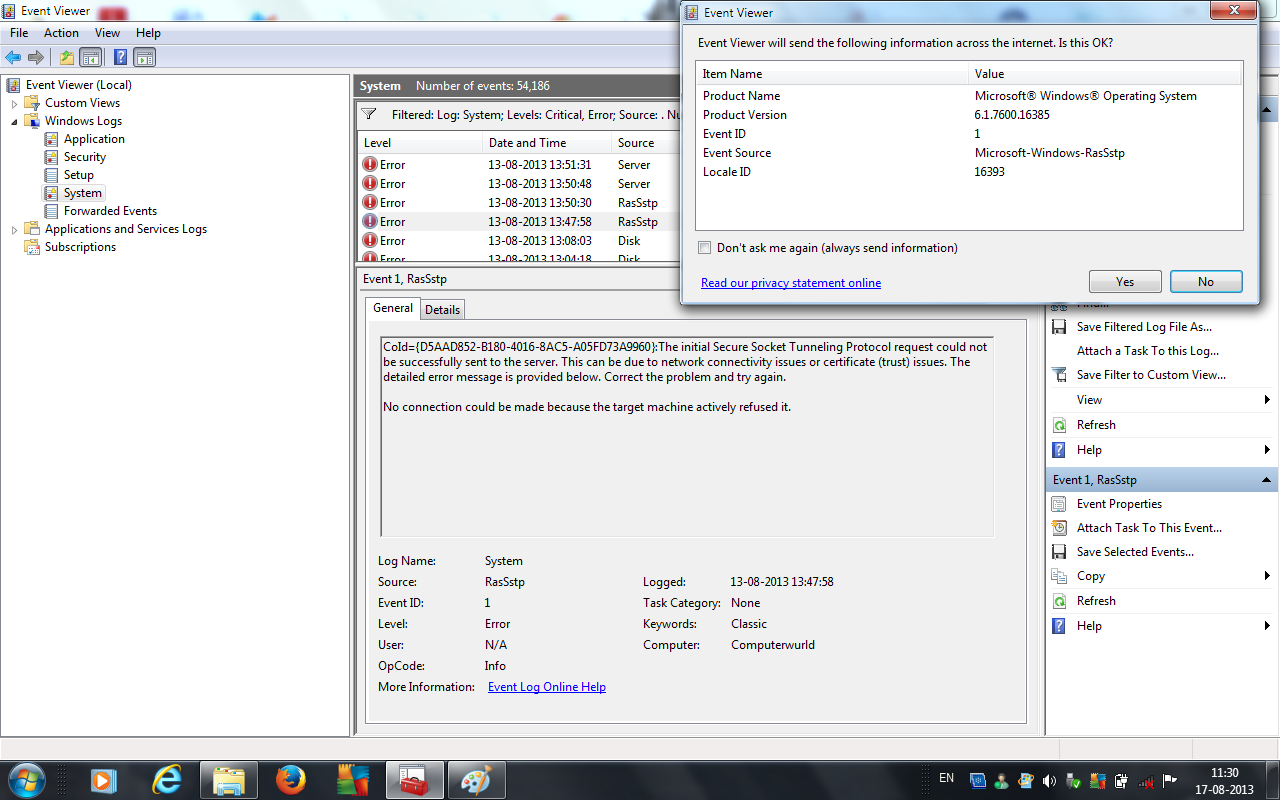Open the View submenu arrow in Actions

pos(1268,400)
